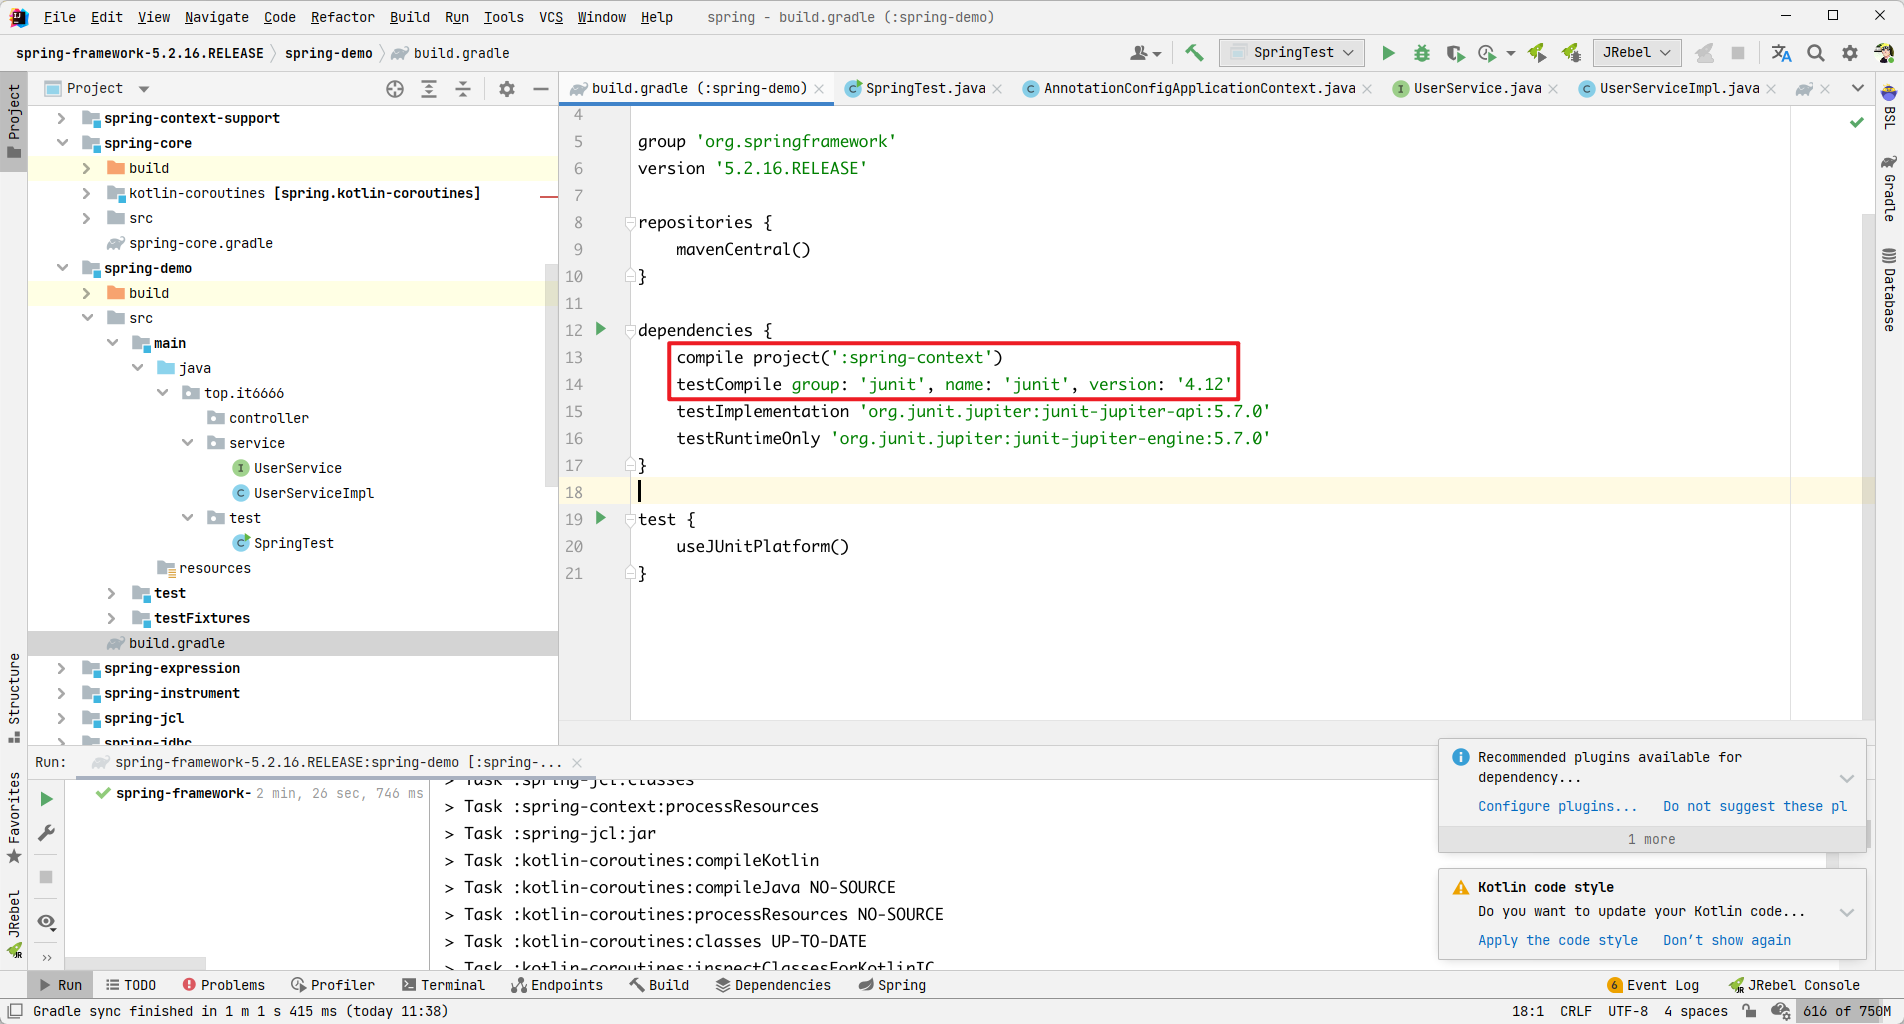The height and width of the screenshot is (1024, 1904).
Task: Click the locate file target icon in Project panel
Action: coord(395,89)
